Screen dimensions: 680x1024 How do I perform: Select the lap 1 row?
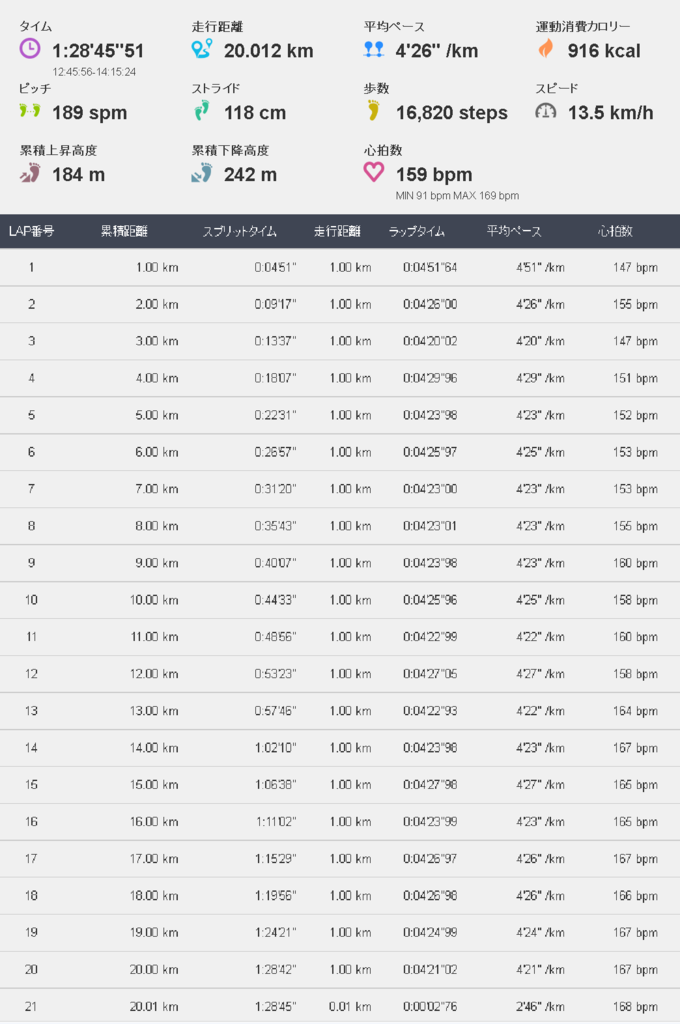point(340,267)
